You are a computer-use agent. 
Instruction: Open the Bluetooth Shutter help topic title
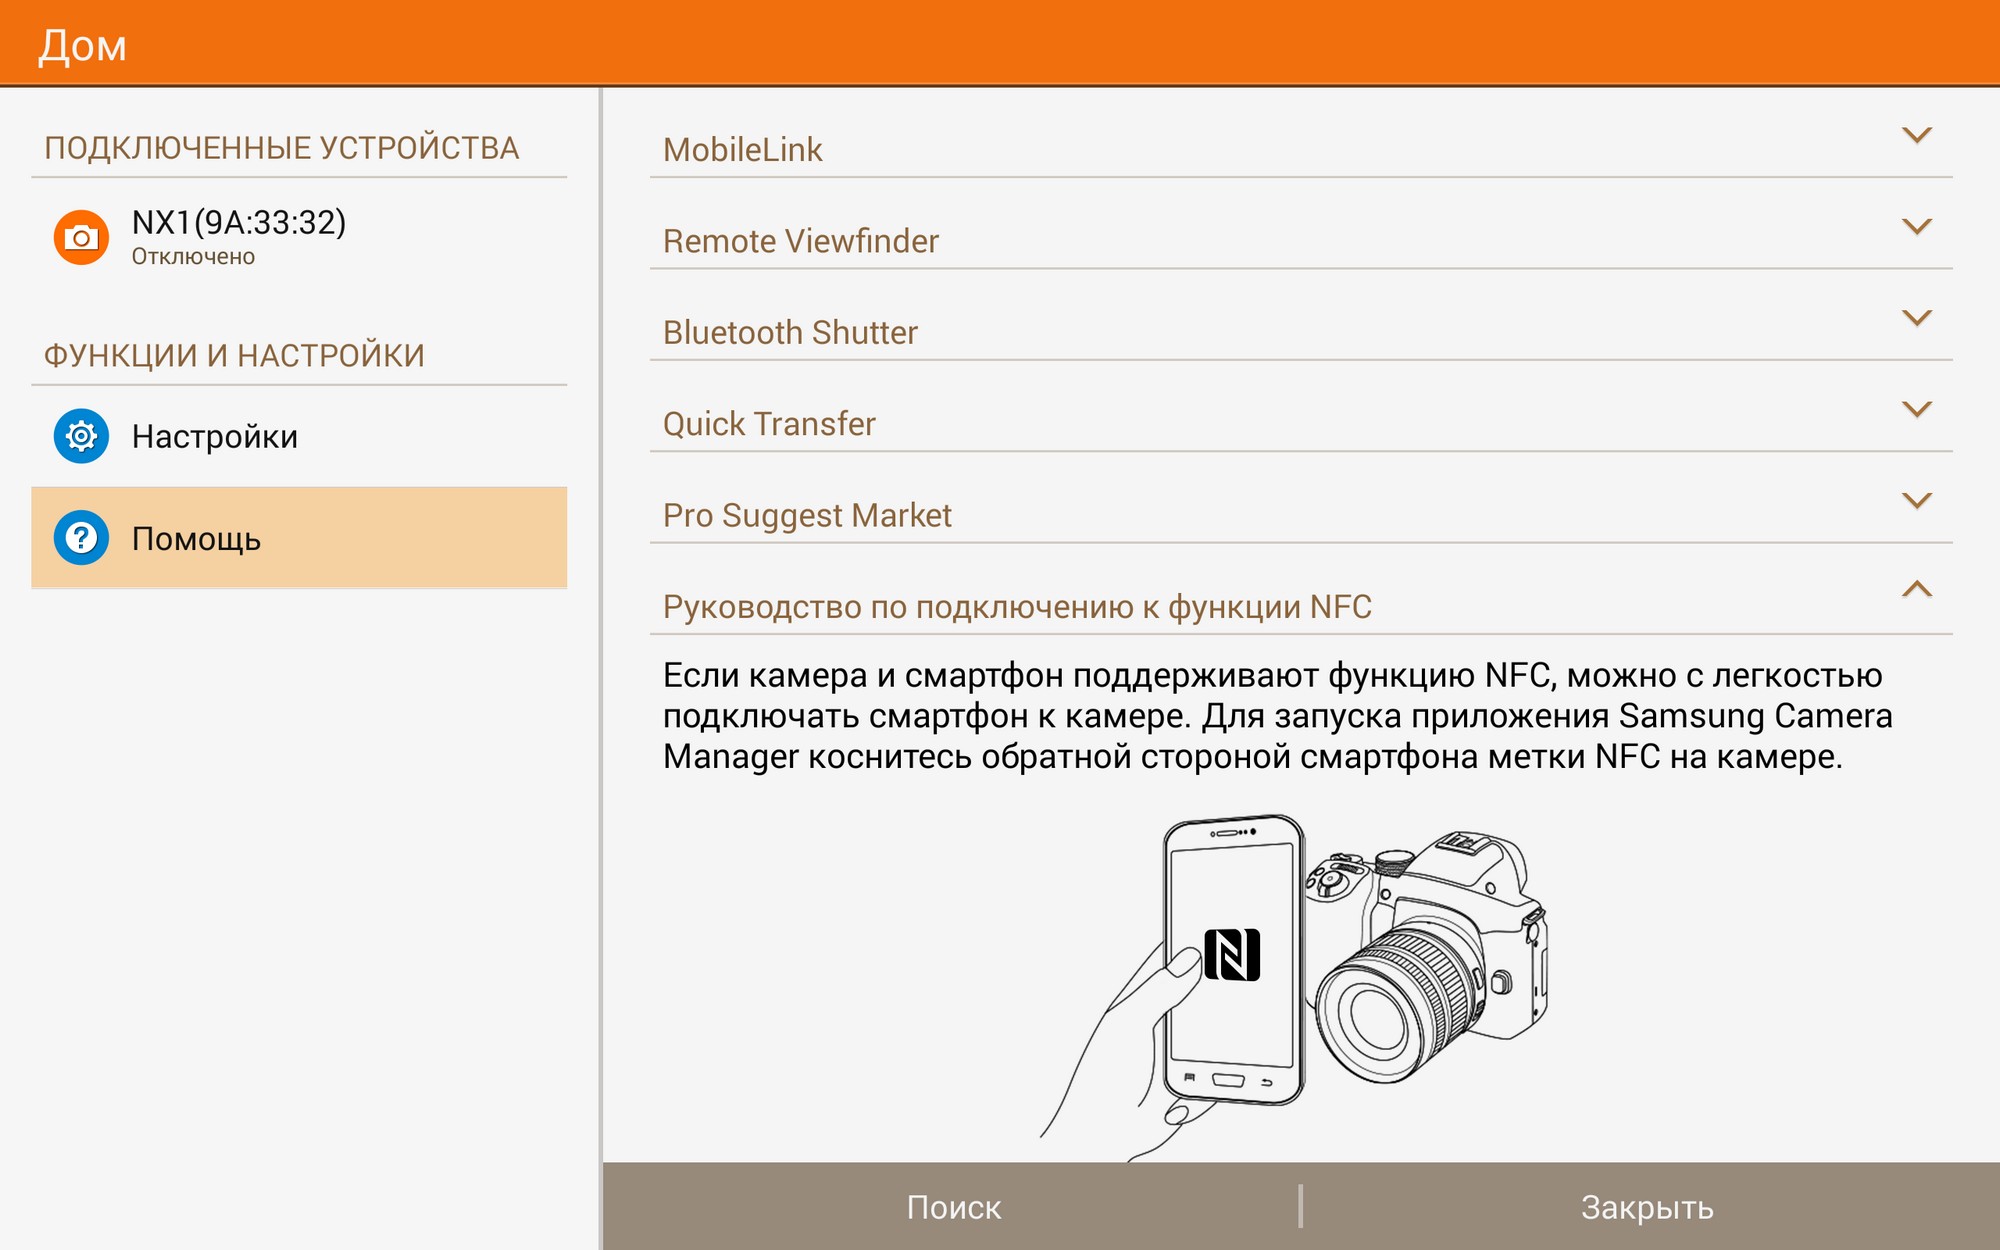click(x=790, y=332)
